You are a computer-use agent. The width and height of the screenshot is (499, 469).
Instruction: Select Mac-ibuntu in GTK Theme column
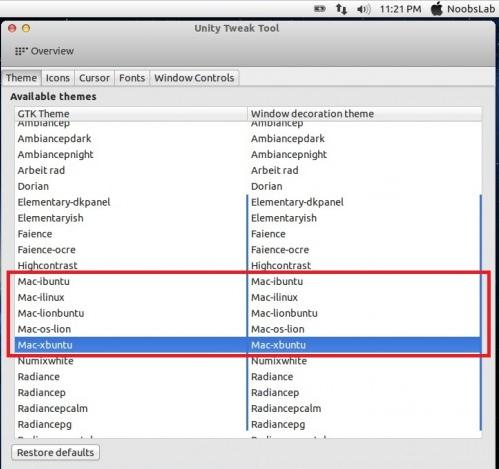coord(131,282)
